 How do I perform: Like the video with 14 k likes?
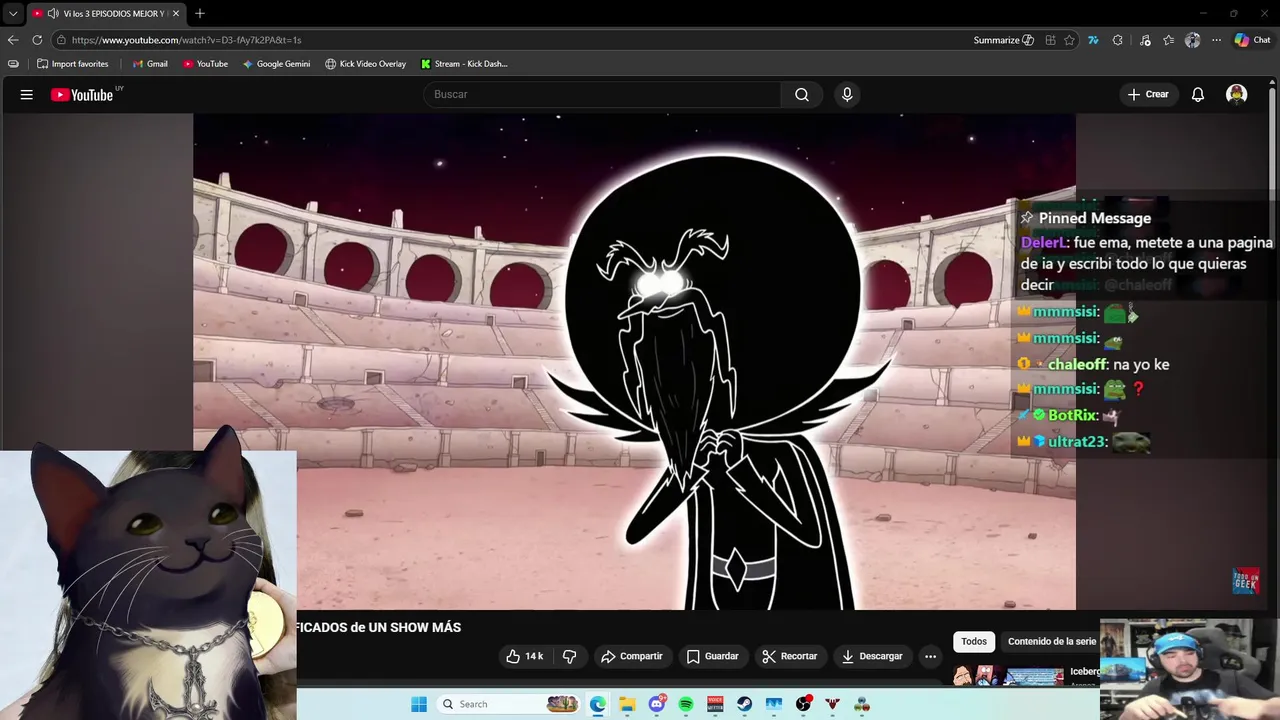524,656
